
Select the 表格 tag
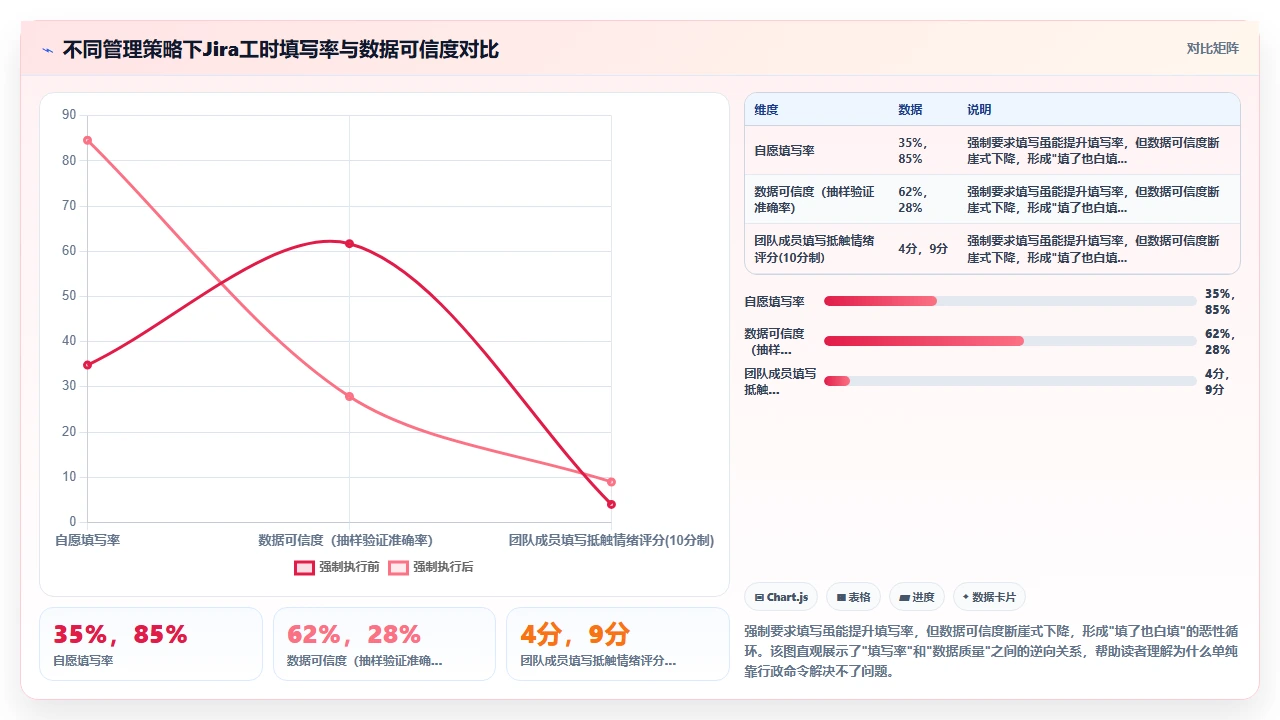point(853,597)
